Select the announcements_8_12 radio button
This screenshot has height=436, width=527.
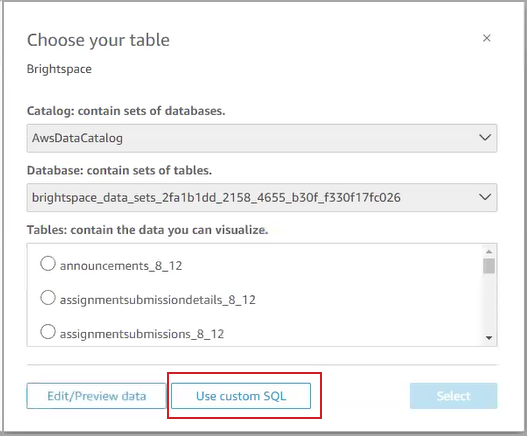point(48,264)
